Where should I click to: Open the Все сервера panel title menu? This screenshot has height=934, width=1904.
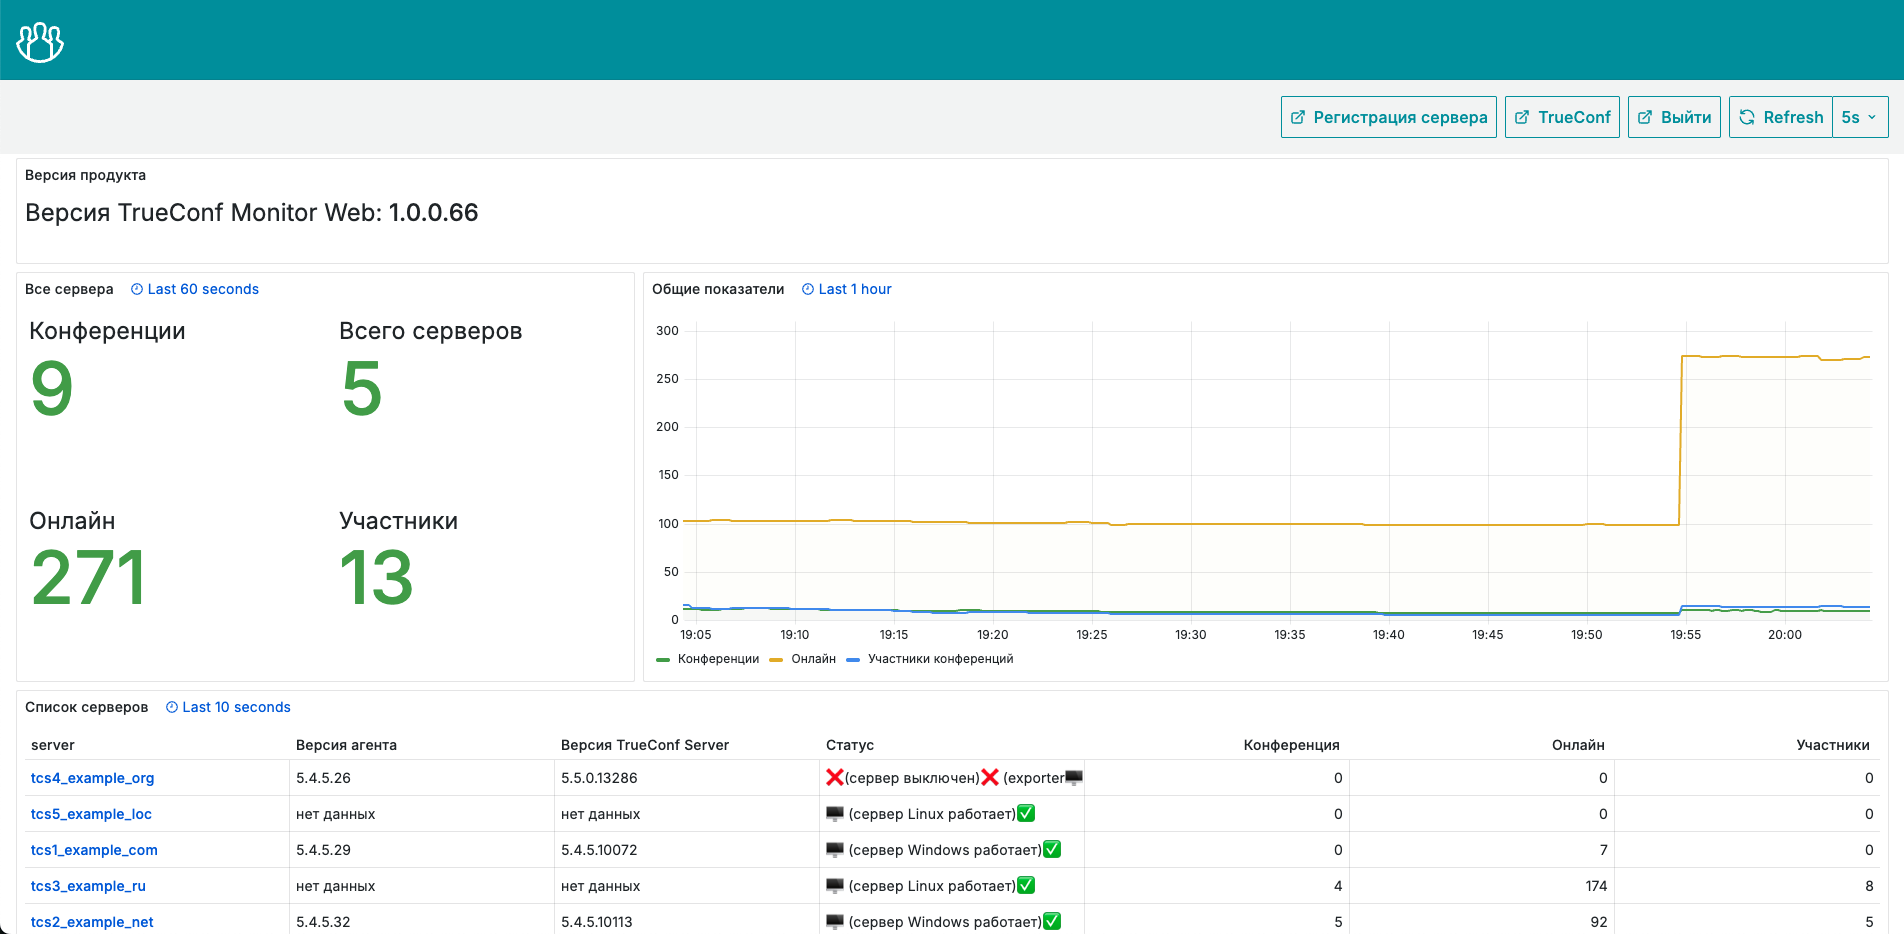point(69,289)
